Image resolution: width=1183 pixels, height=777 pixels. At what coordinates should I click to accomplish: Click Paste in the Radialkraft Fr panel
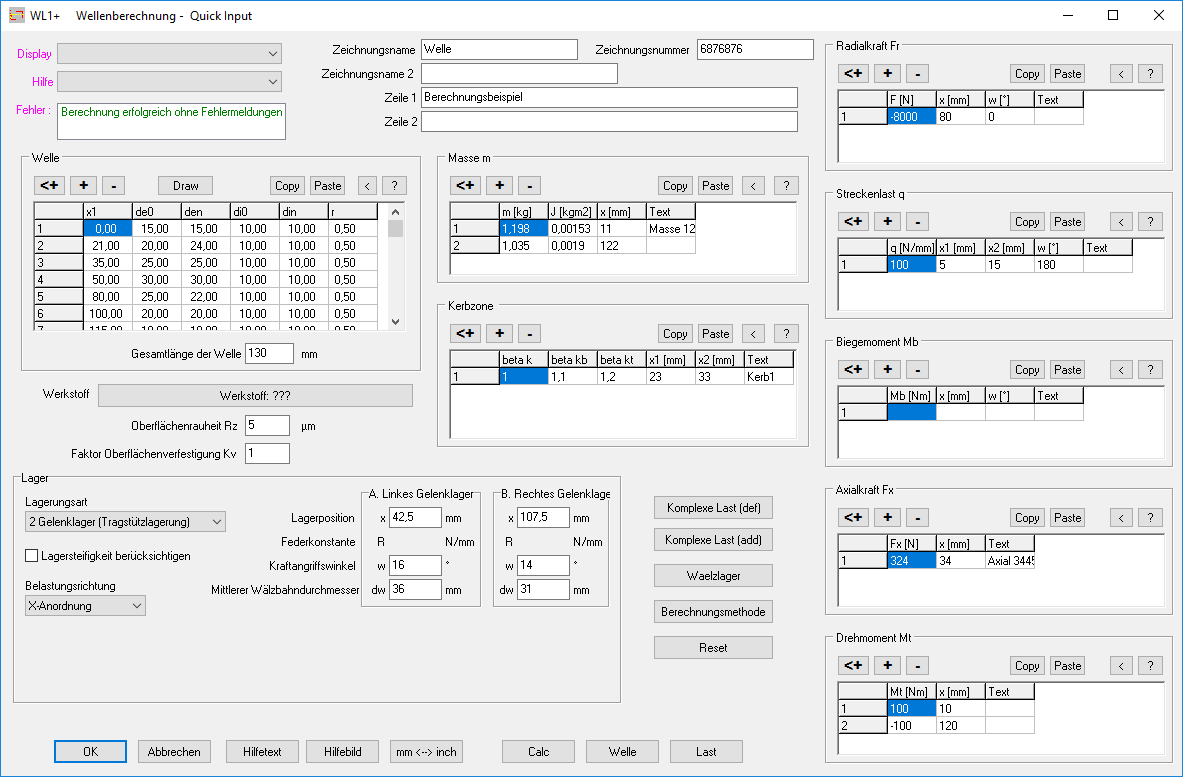[1067, 73]
